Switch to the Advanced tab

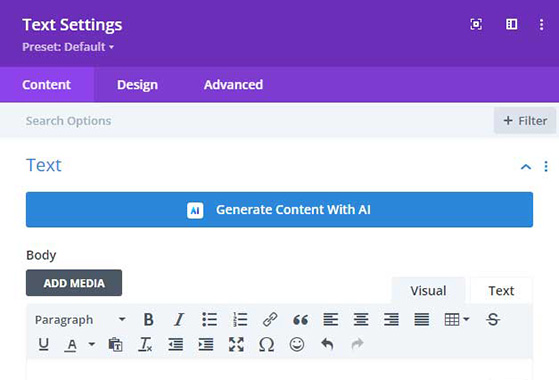click(x=233, y=84)
